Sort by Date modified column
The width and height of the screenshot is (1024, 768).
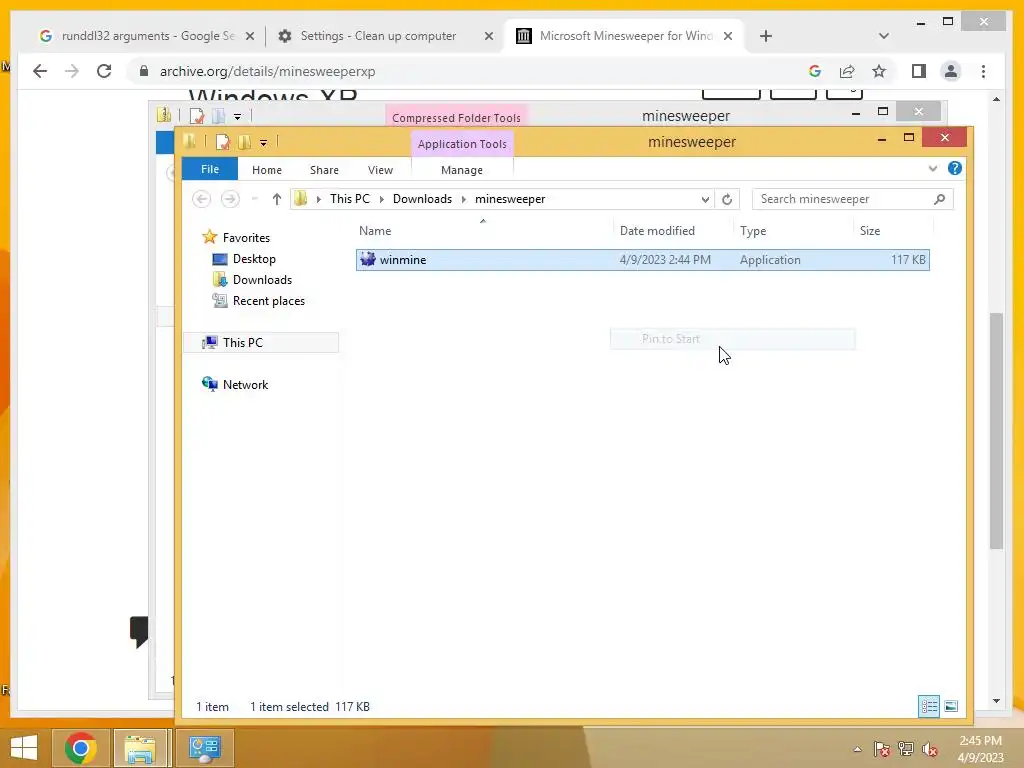tap(657, 231)
